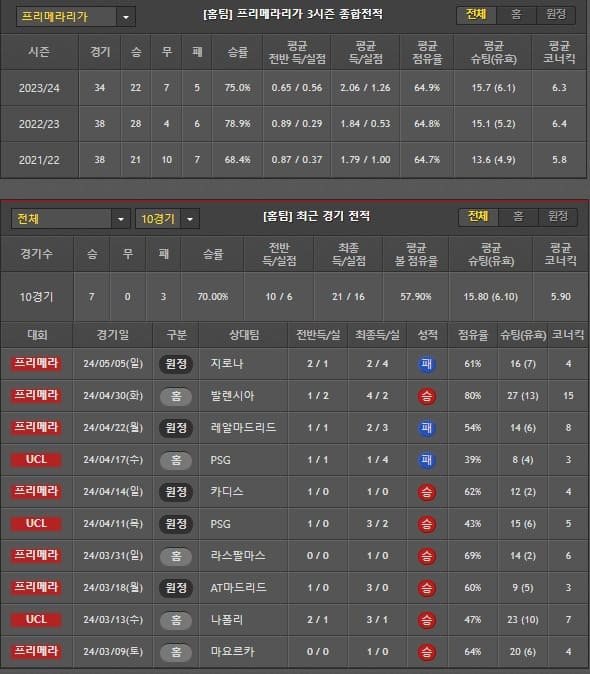Click red 승 result icon on AT마드리드 row
The height and width of the screenshot is (674, 590).
click(427, 588)
